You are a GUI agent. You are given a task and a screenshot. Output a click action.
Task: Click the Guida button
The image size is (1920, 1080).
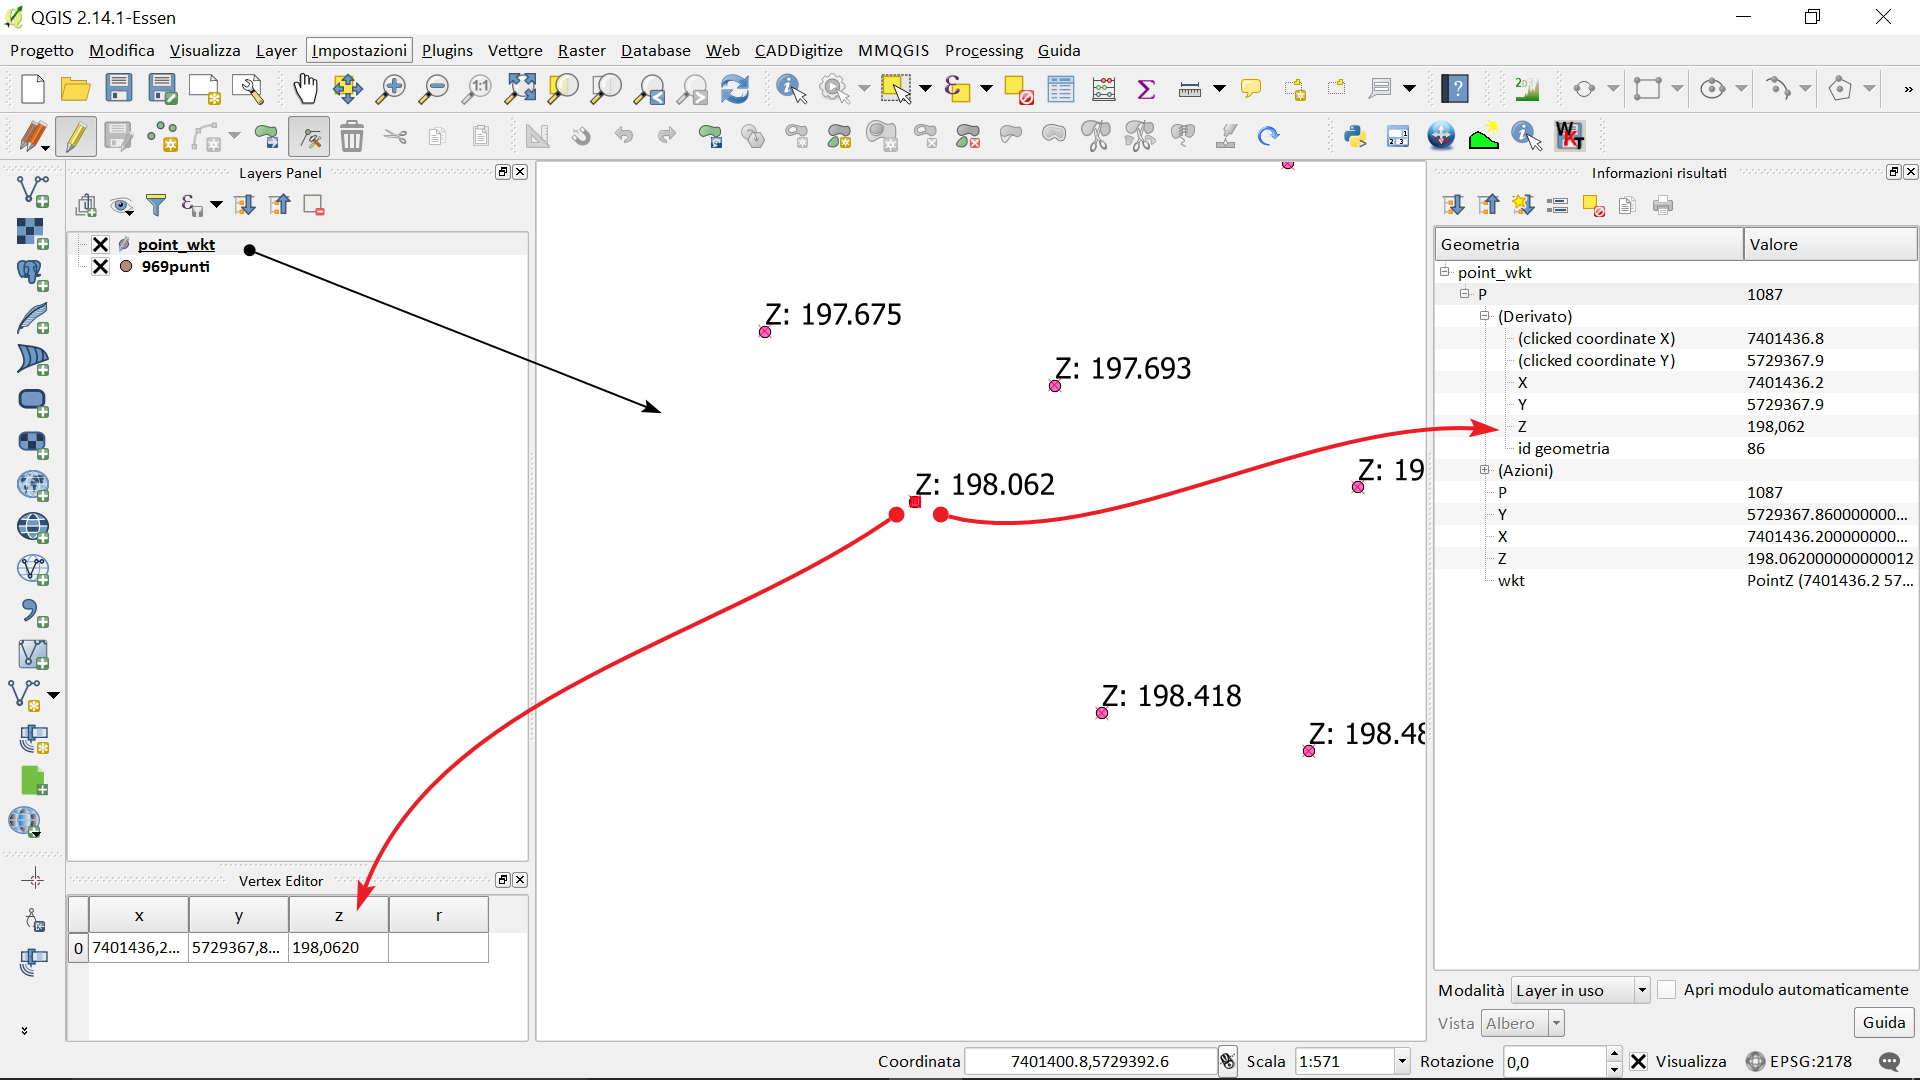(x=1883, y=1022)
